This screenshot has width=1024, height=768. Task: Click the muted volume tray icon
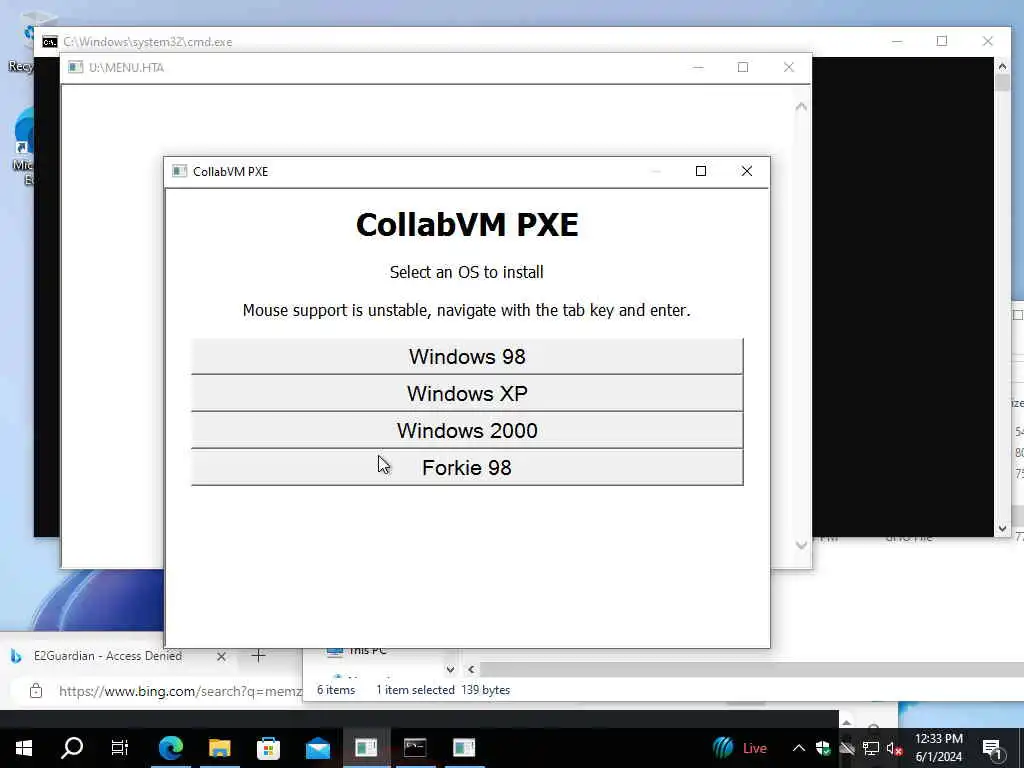point(895,748)
